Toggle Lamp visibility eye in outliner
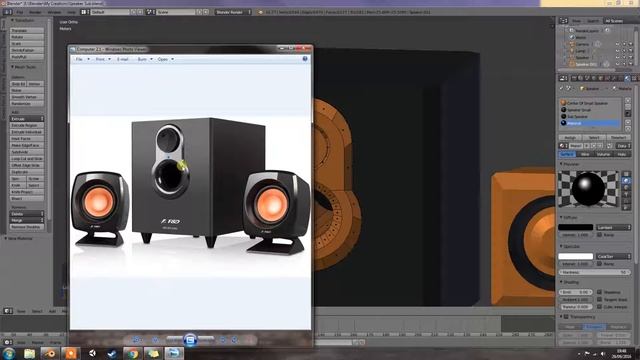 (x=618, y=51)
